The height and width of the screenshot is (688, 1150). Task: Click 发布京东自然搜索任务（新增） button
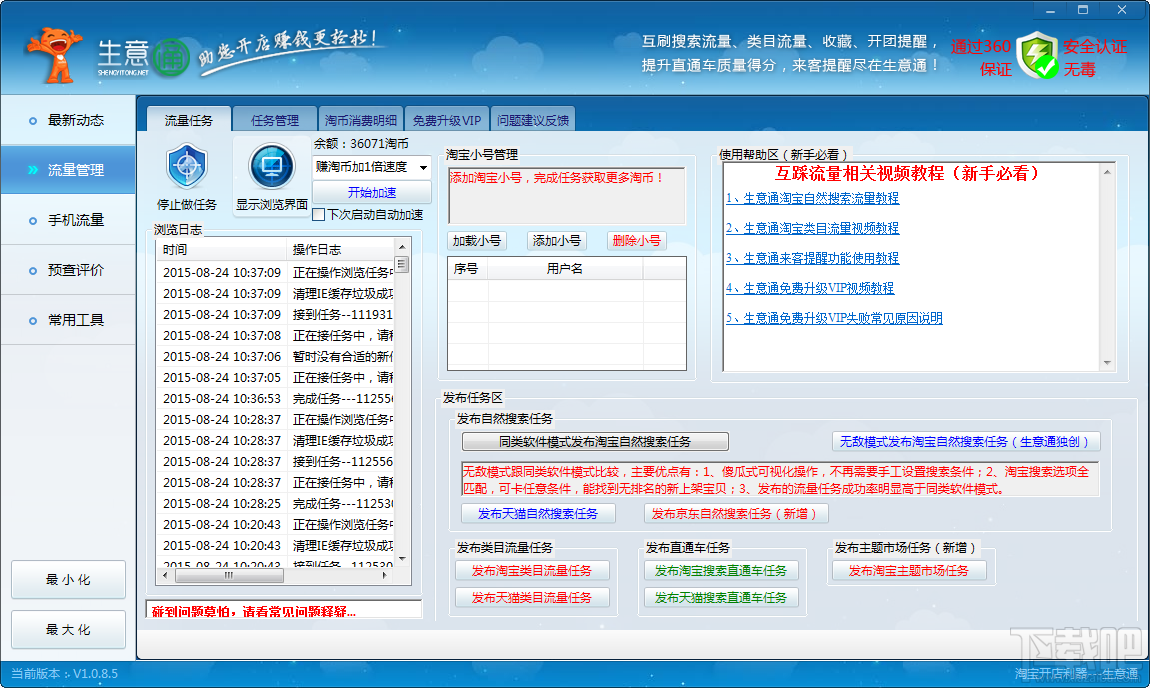736,513
